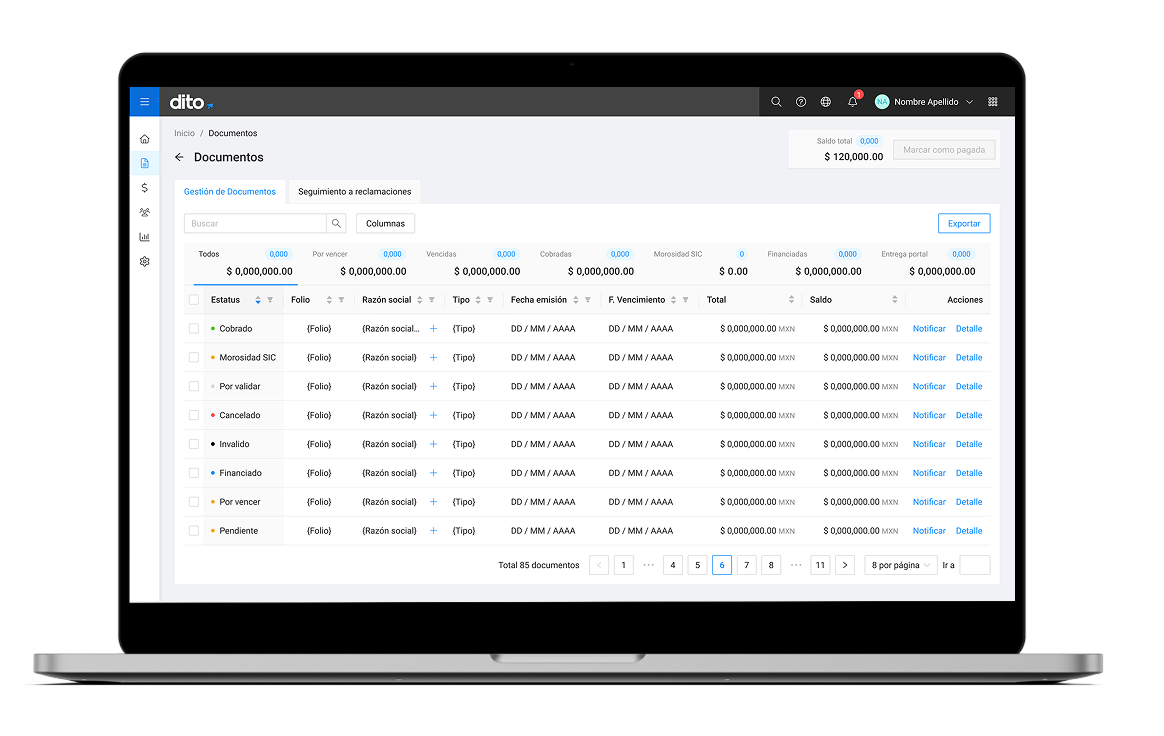Click the users group icon in the sidebar
This screenshot has width=1164, height=736.
click(x=144, y=212)
